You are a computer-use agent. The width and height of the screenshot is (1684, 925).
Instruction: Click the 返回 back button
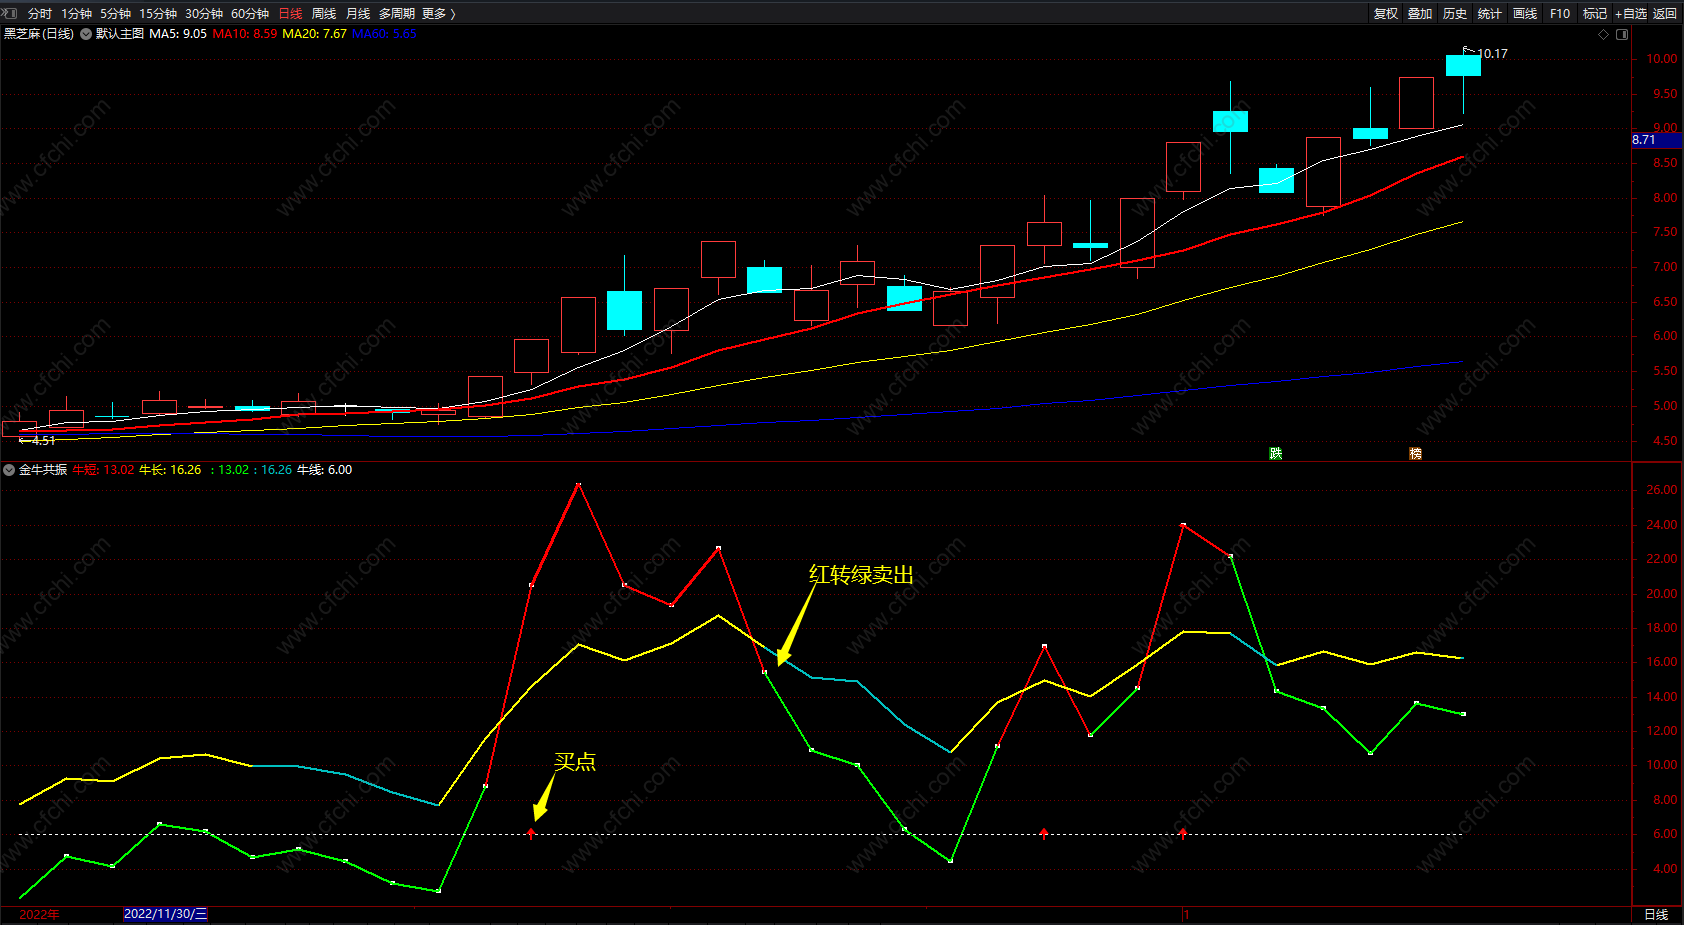click(1665, 14)
